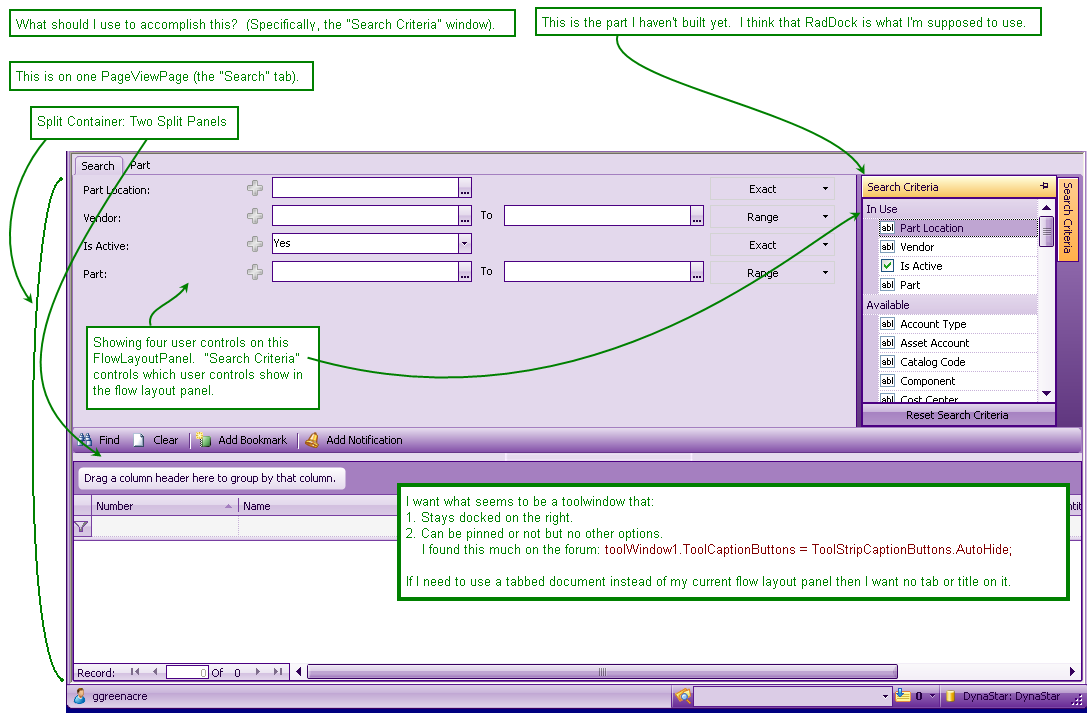Click the vertical Search Criteria side tab
The width and height of the screenshot is (1087, 713).
click(x=1068, y=218)
